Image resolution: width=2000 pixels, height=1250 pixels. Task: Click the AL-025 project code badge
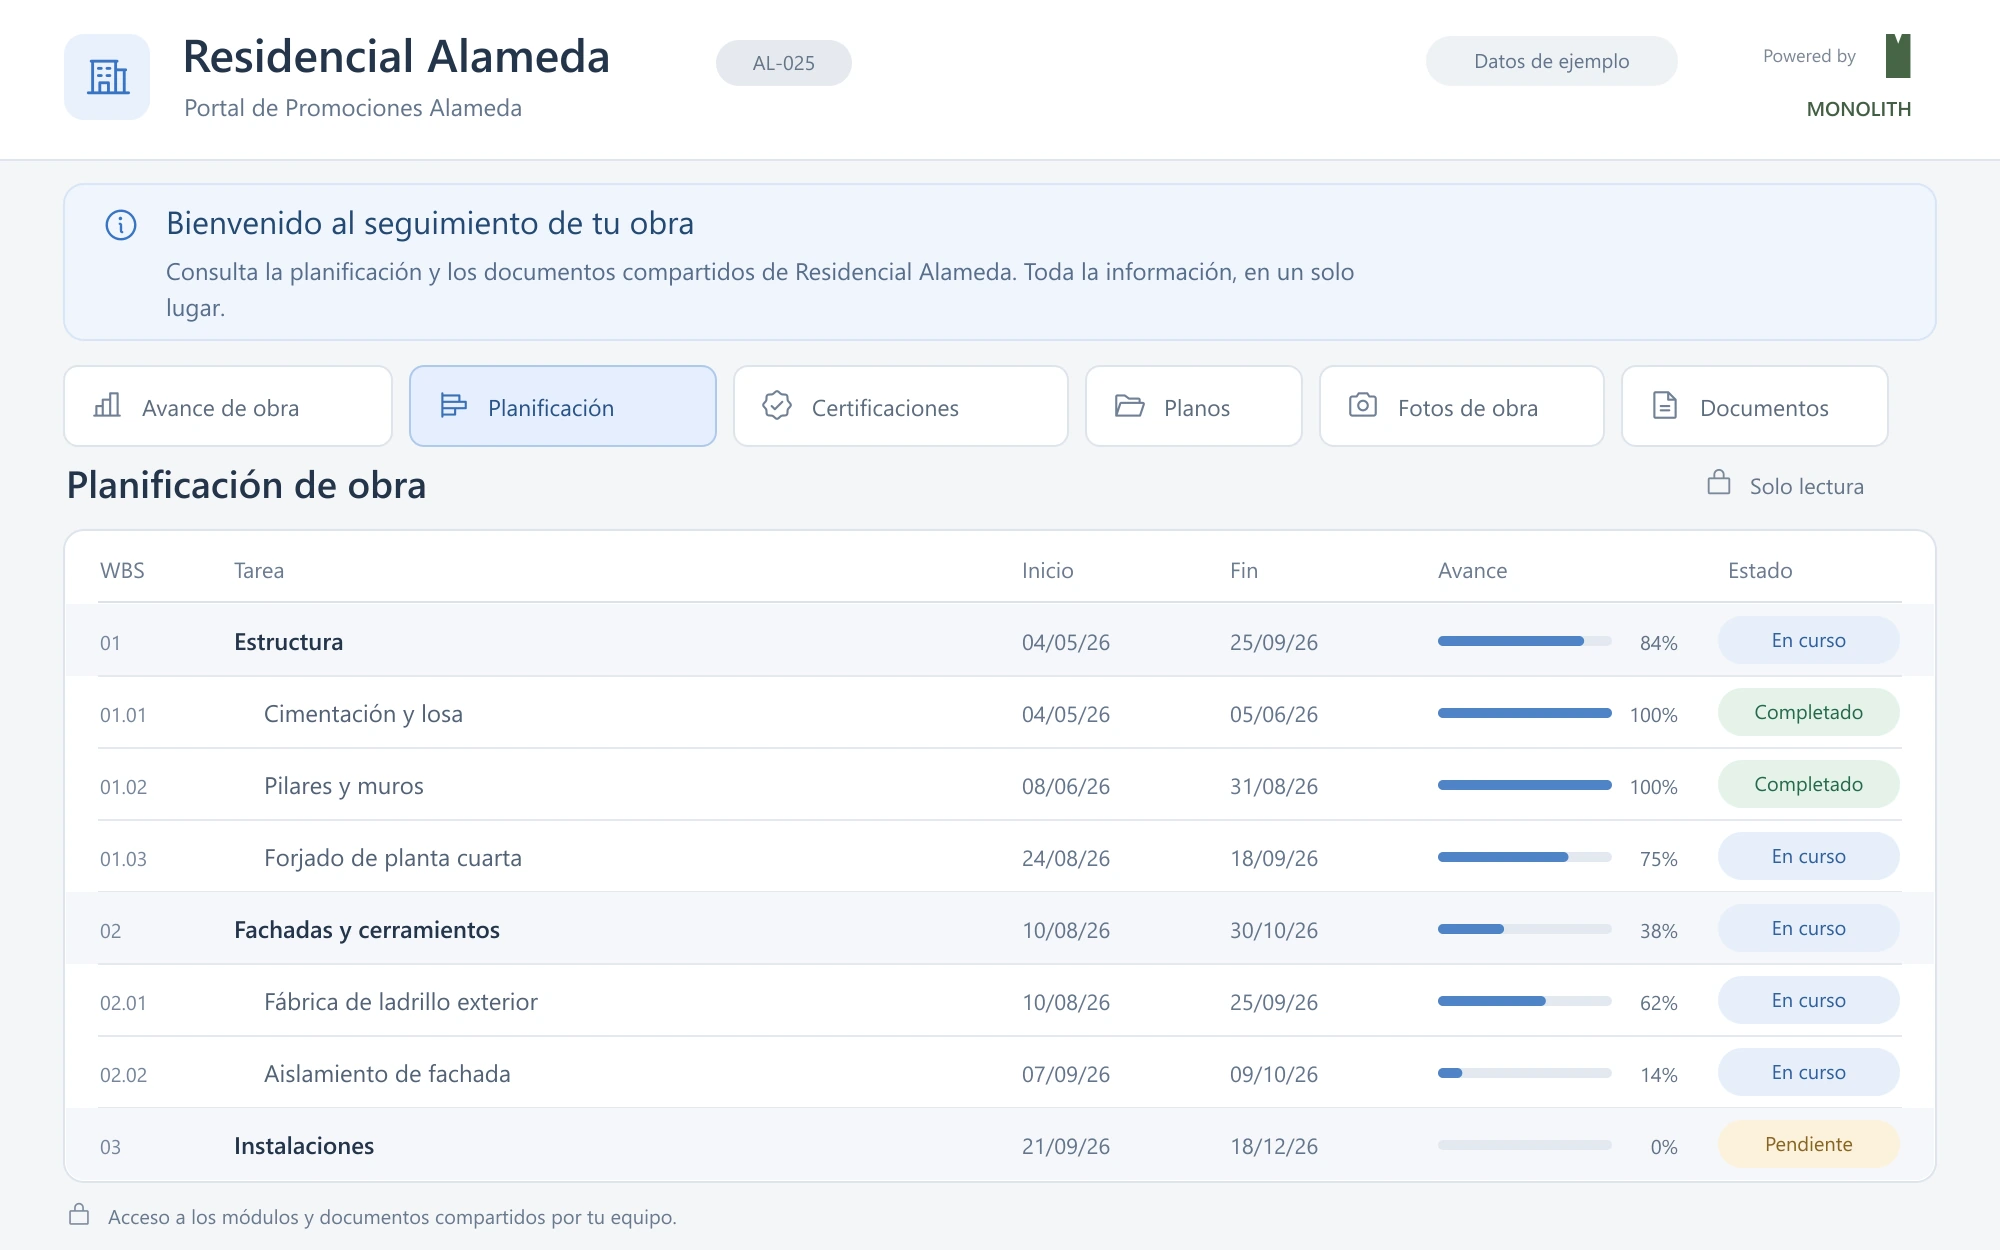(x=784, y=63)
